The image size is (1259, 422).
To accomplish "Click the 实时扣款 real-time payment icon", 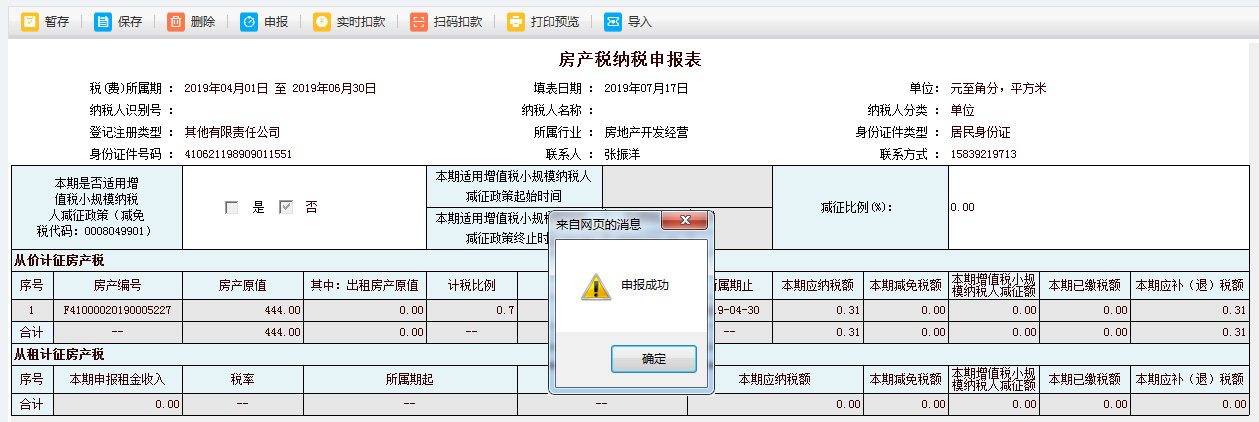I will click(x=322, y=21).
